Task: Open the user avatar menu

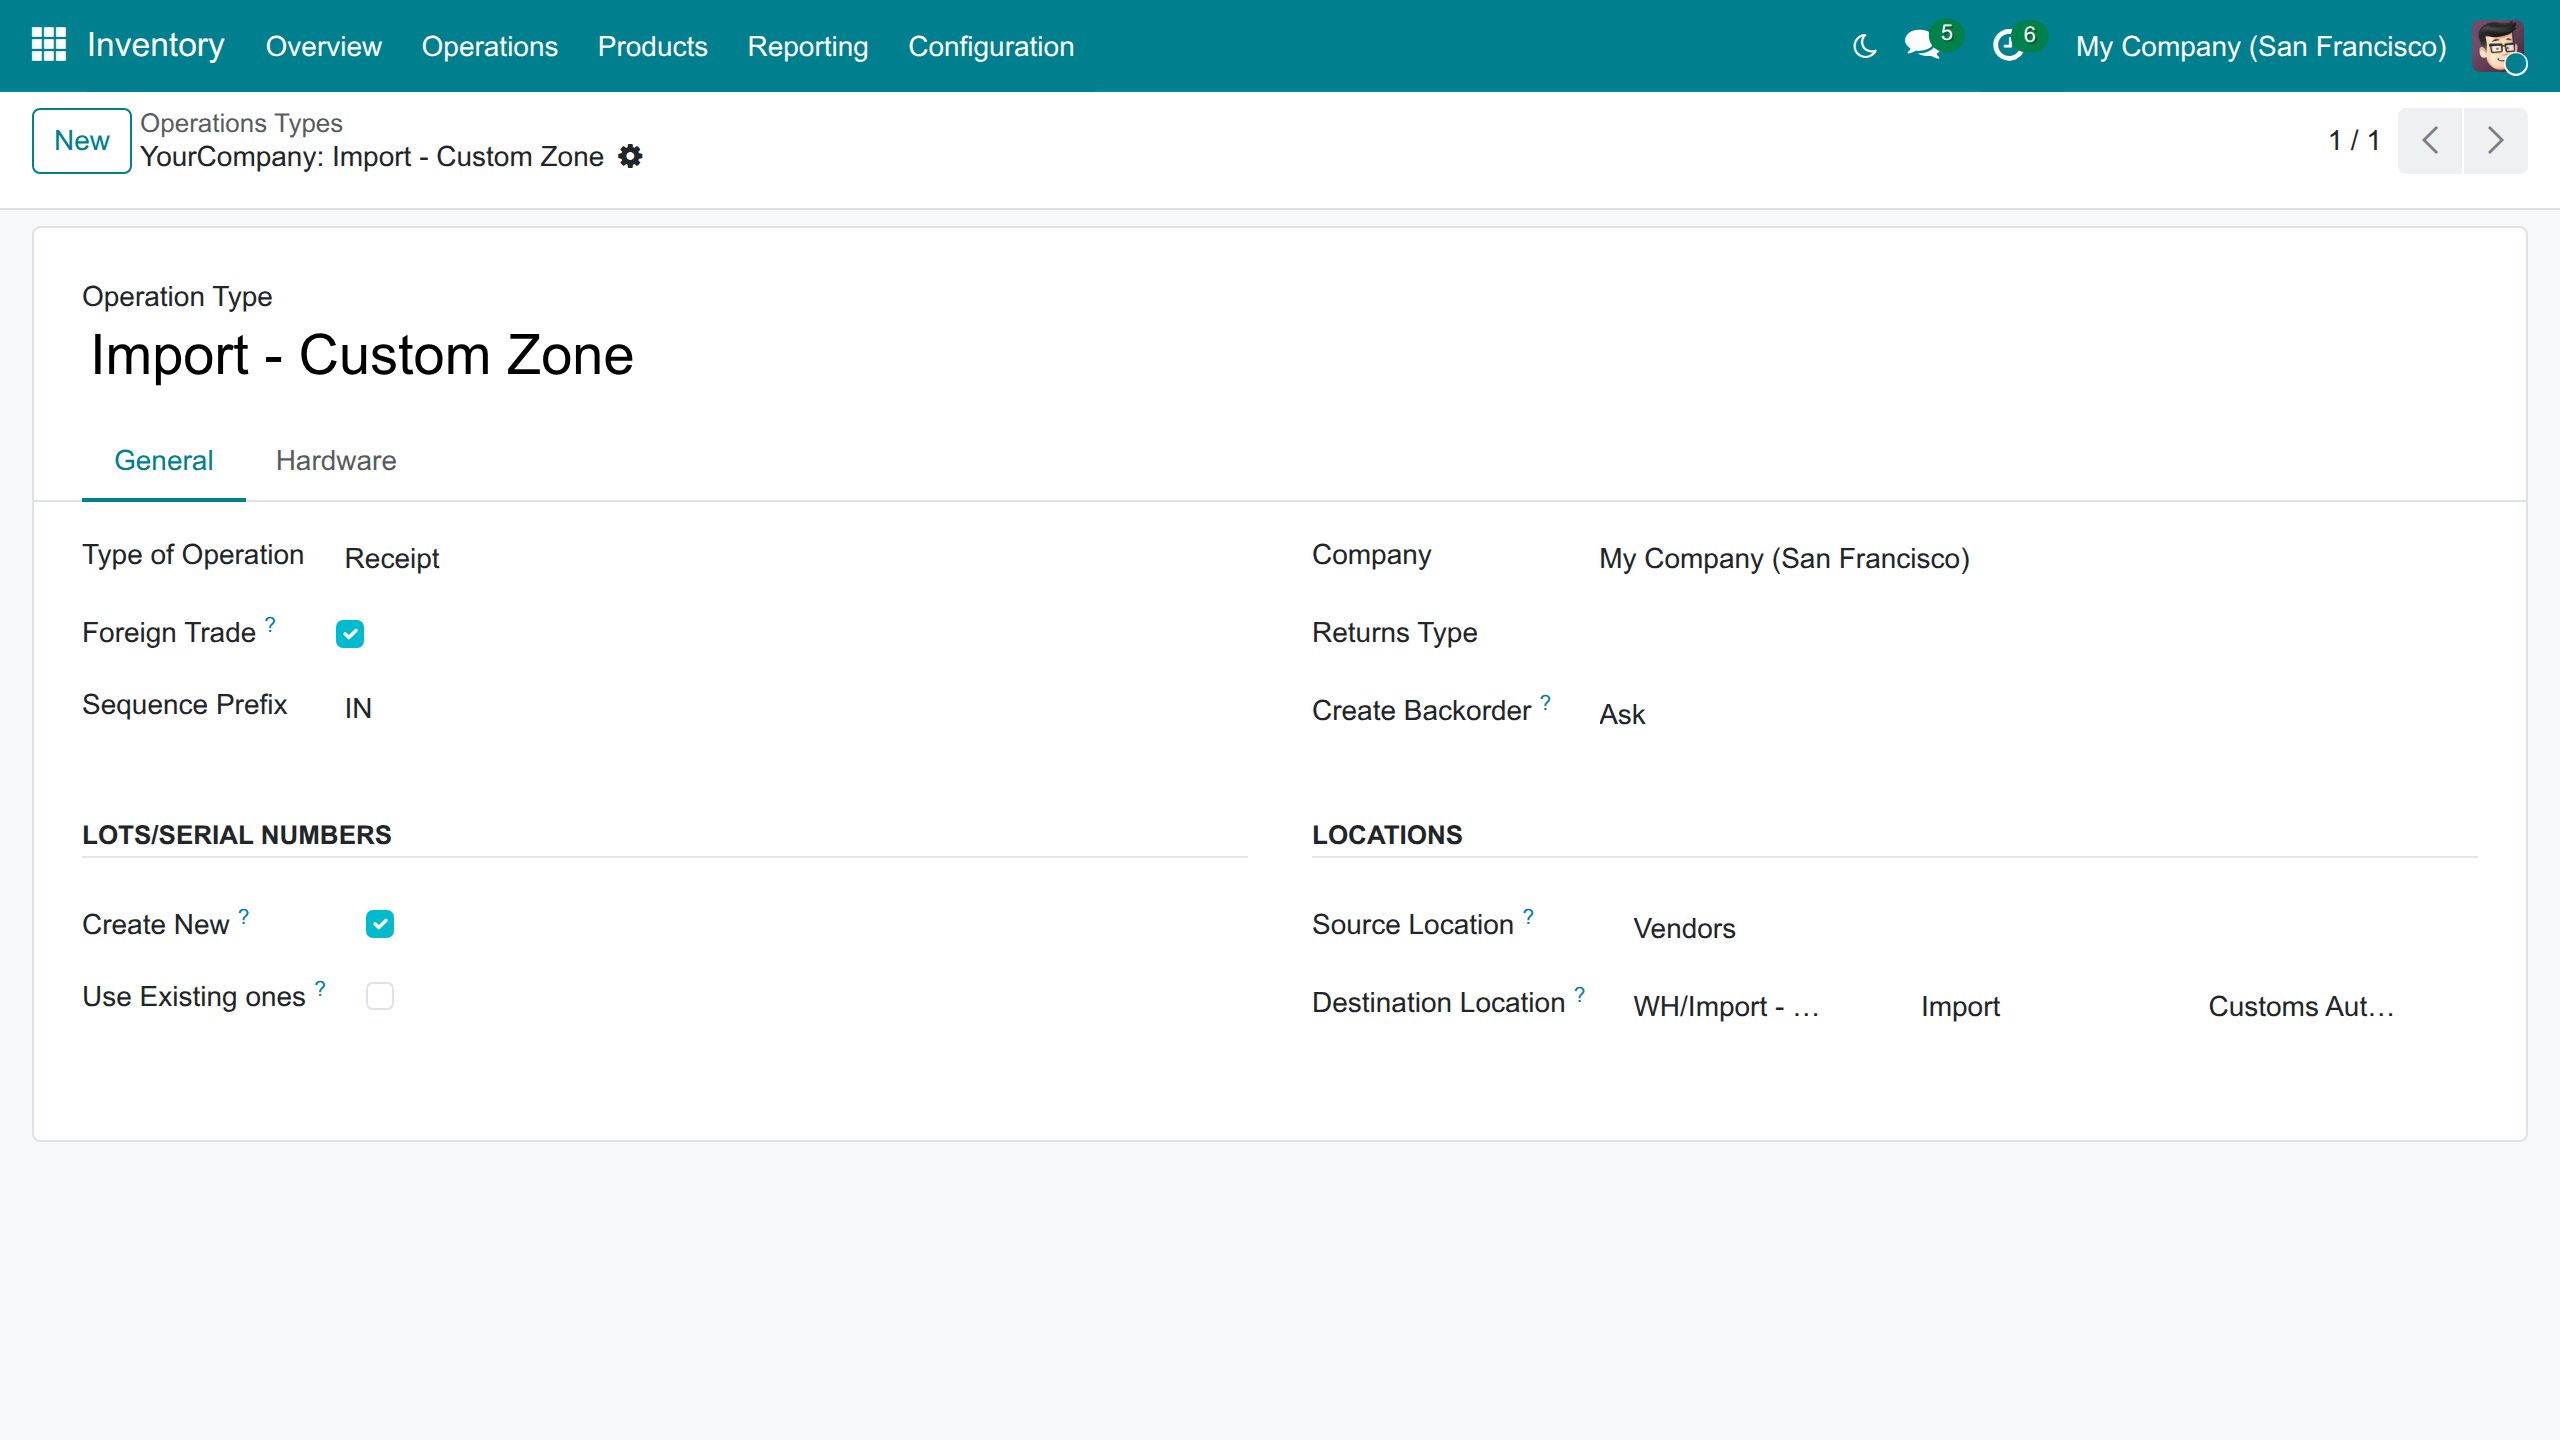Action: [2498, 46]
